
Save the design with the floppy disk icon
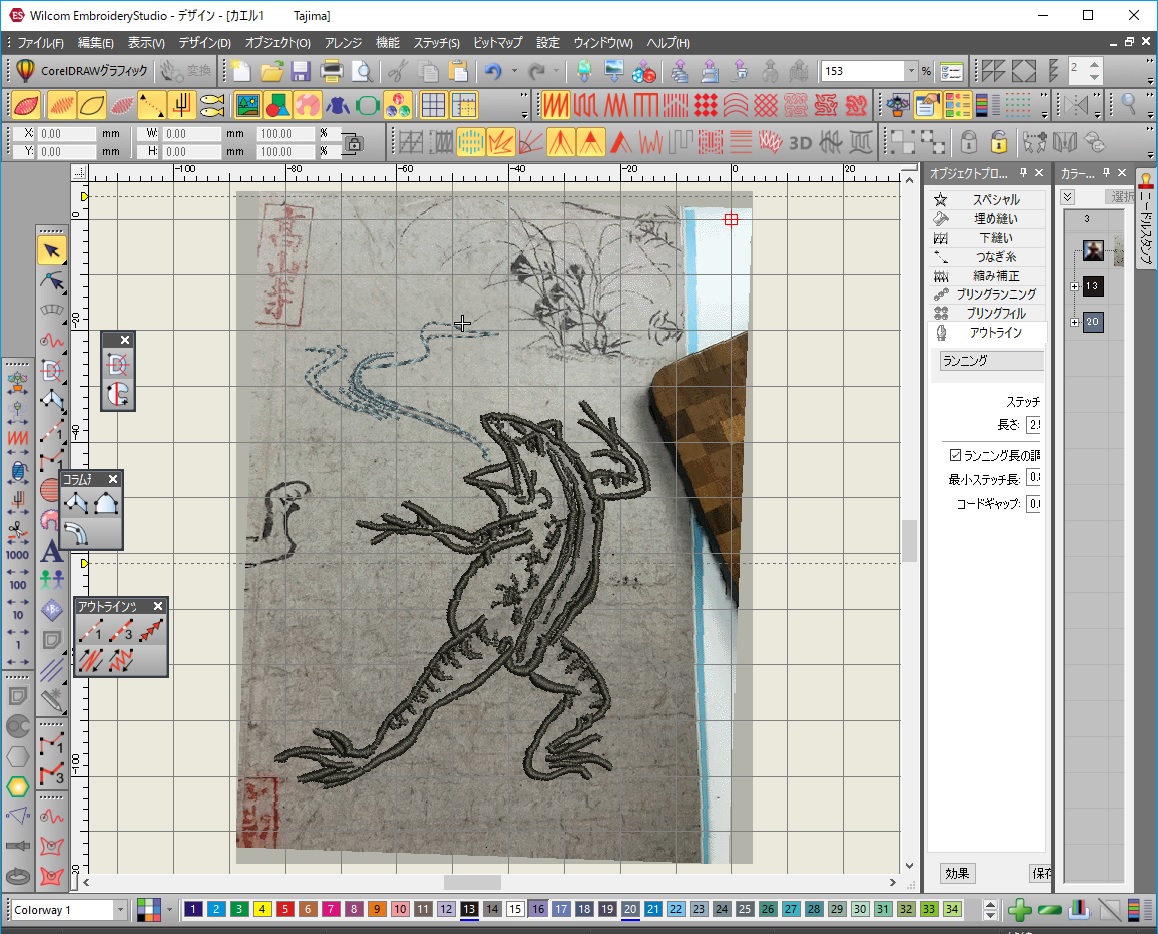click(301, 71)
